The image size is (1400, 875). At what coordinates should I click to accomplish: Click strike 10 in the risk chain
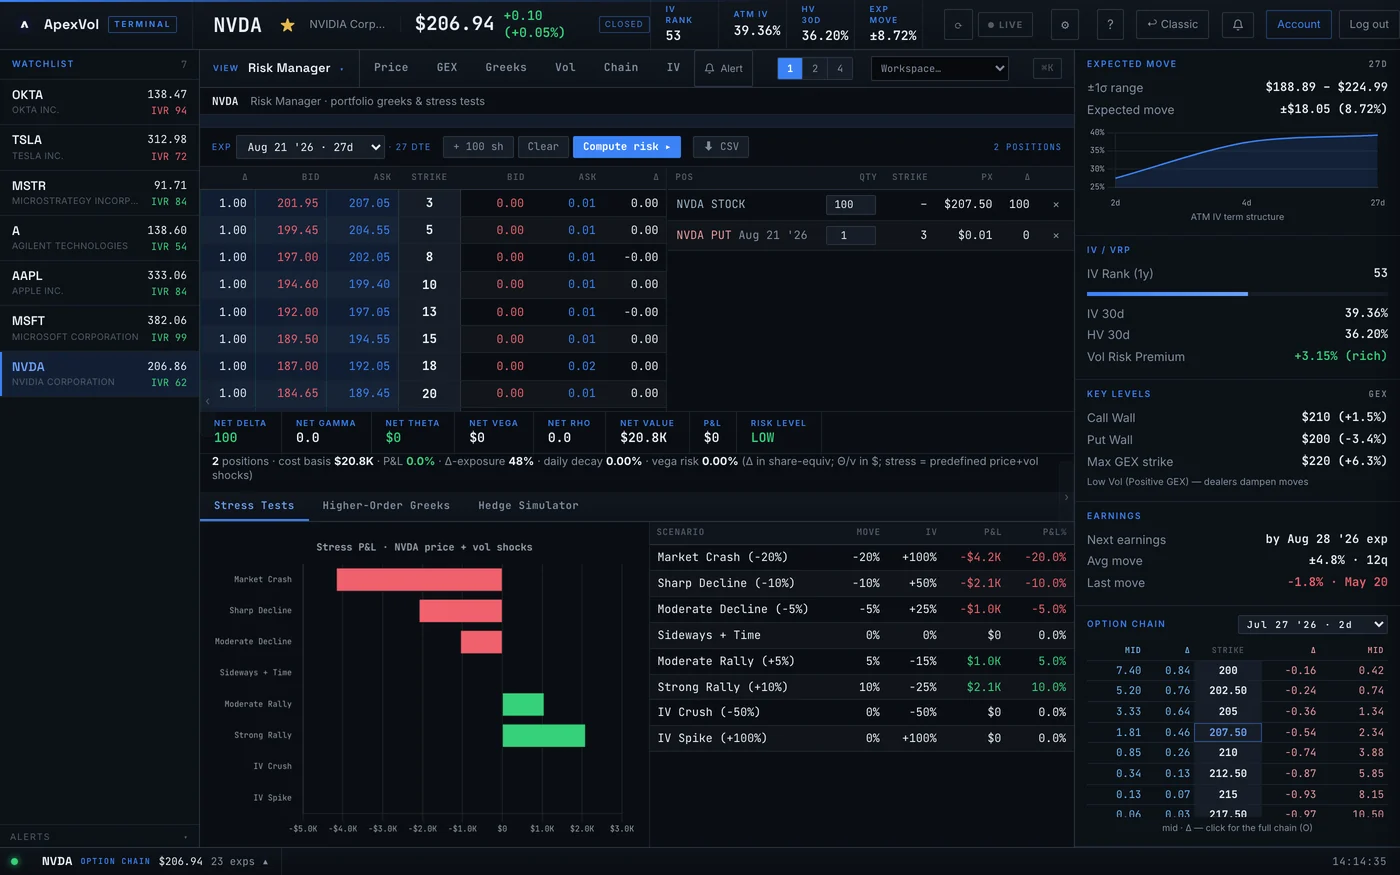pyautogui.click(x=429, y=285)
